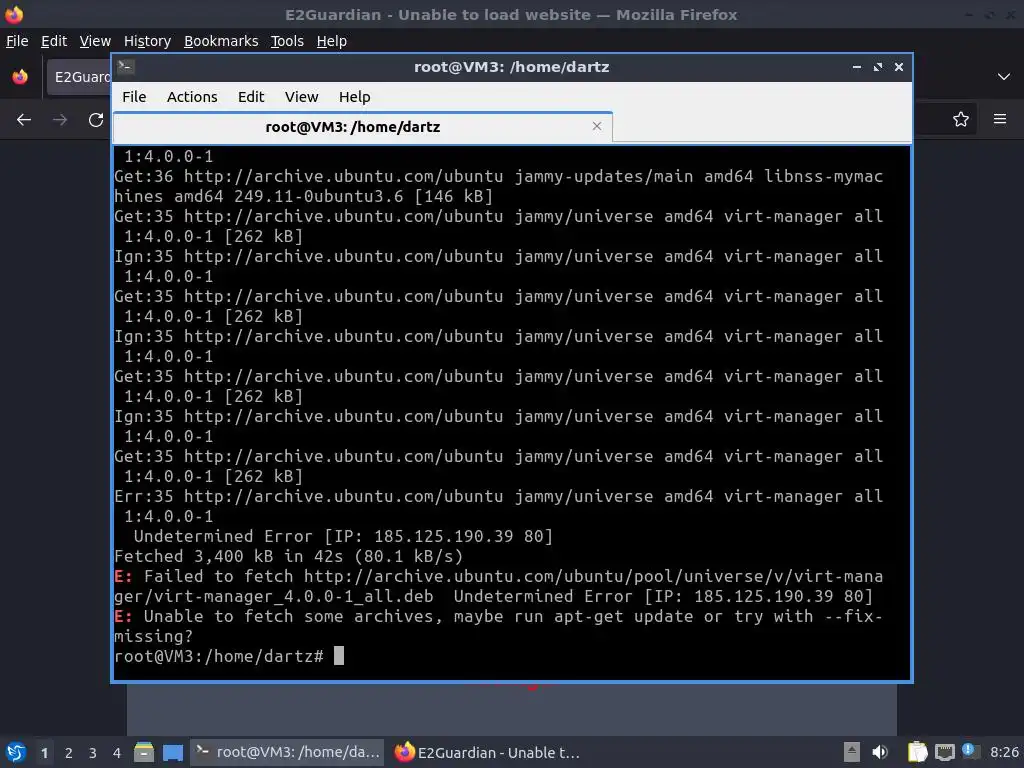The image size is (1024, 768).
Task: Minimize the terminal window
Action: tap(857, 67)
